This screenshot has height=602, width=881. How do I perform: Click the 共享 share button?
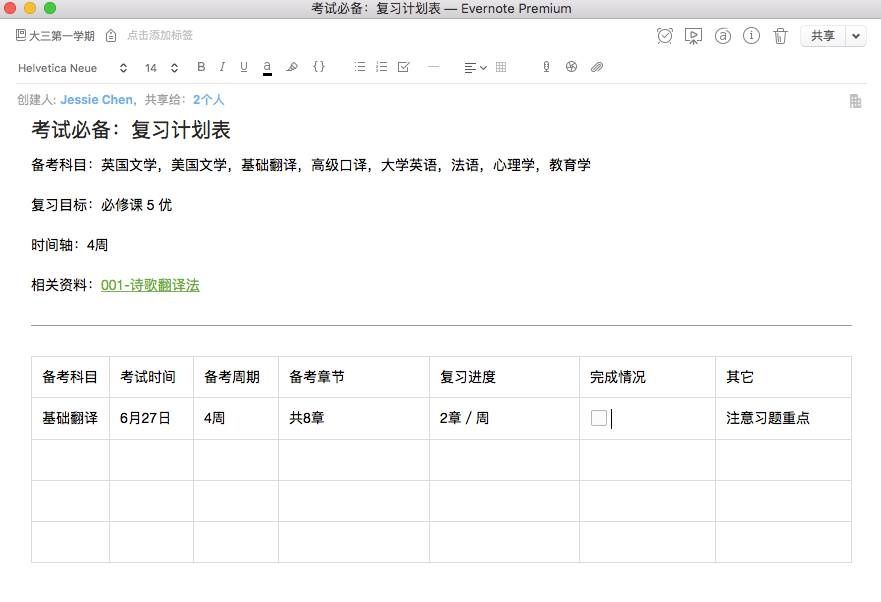pyautogui.click(x=822, y=36)
